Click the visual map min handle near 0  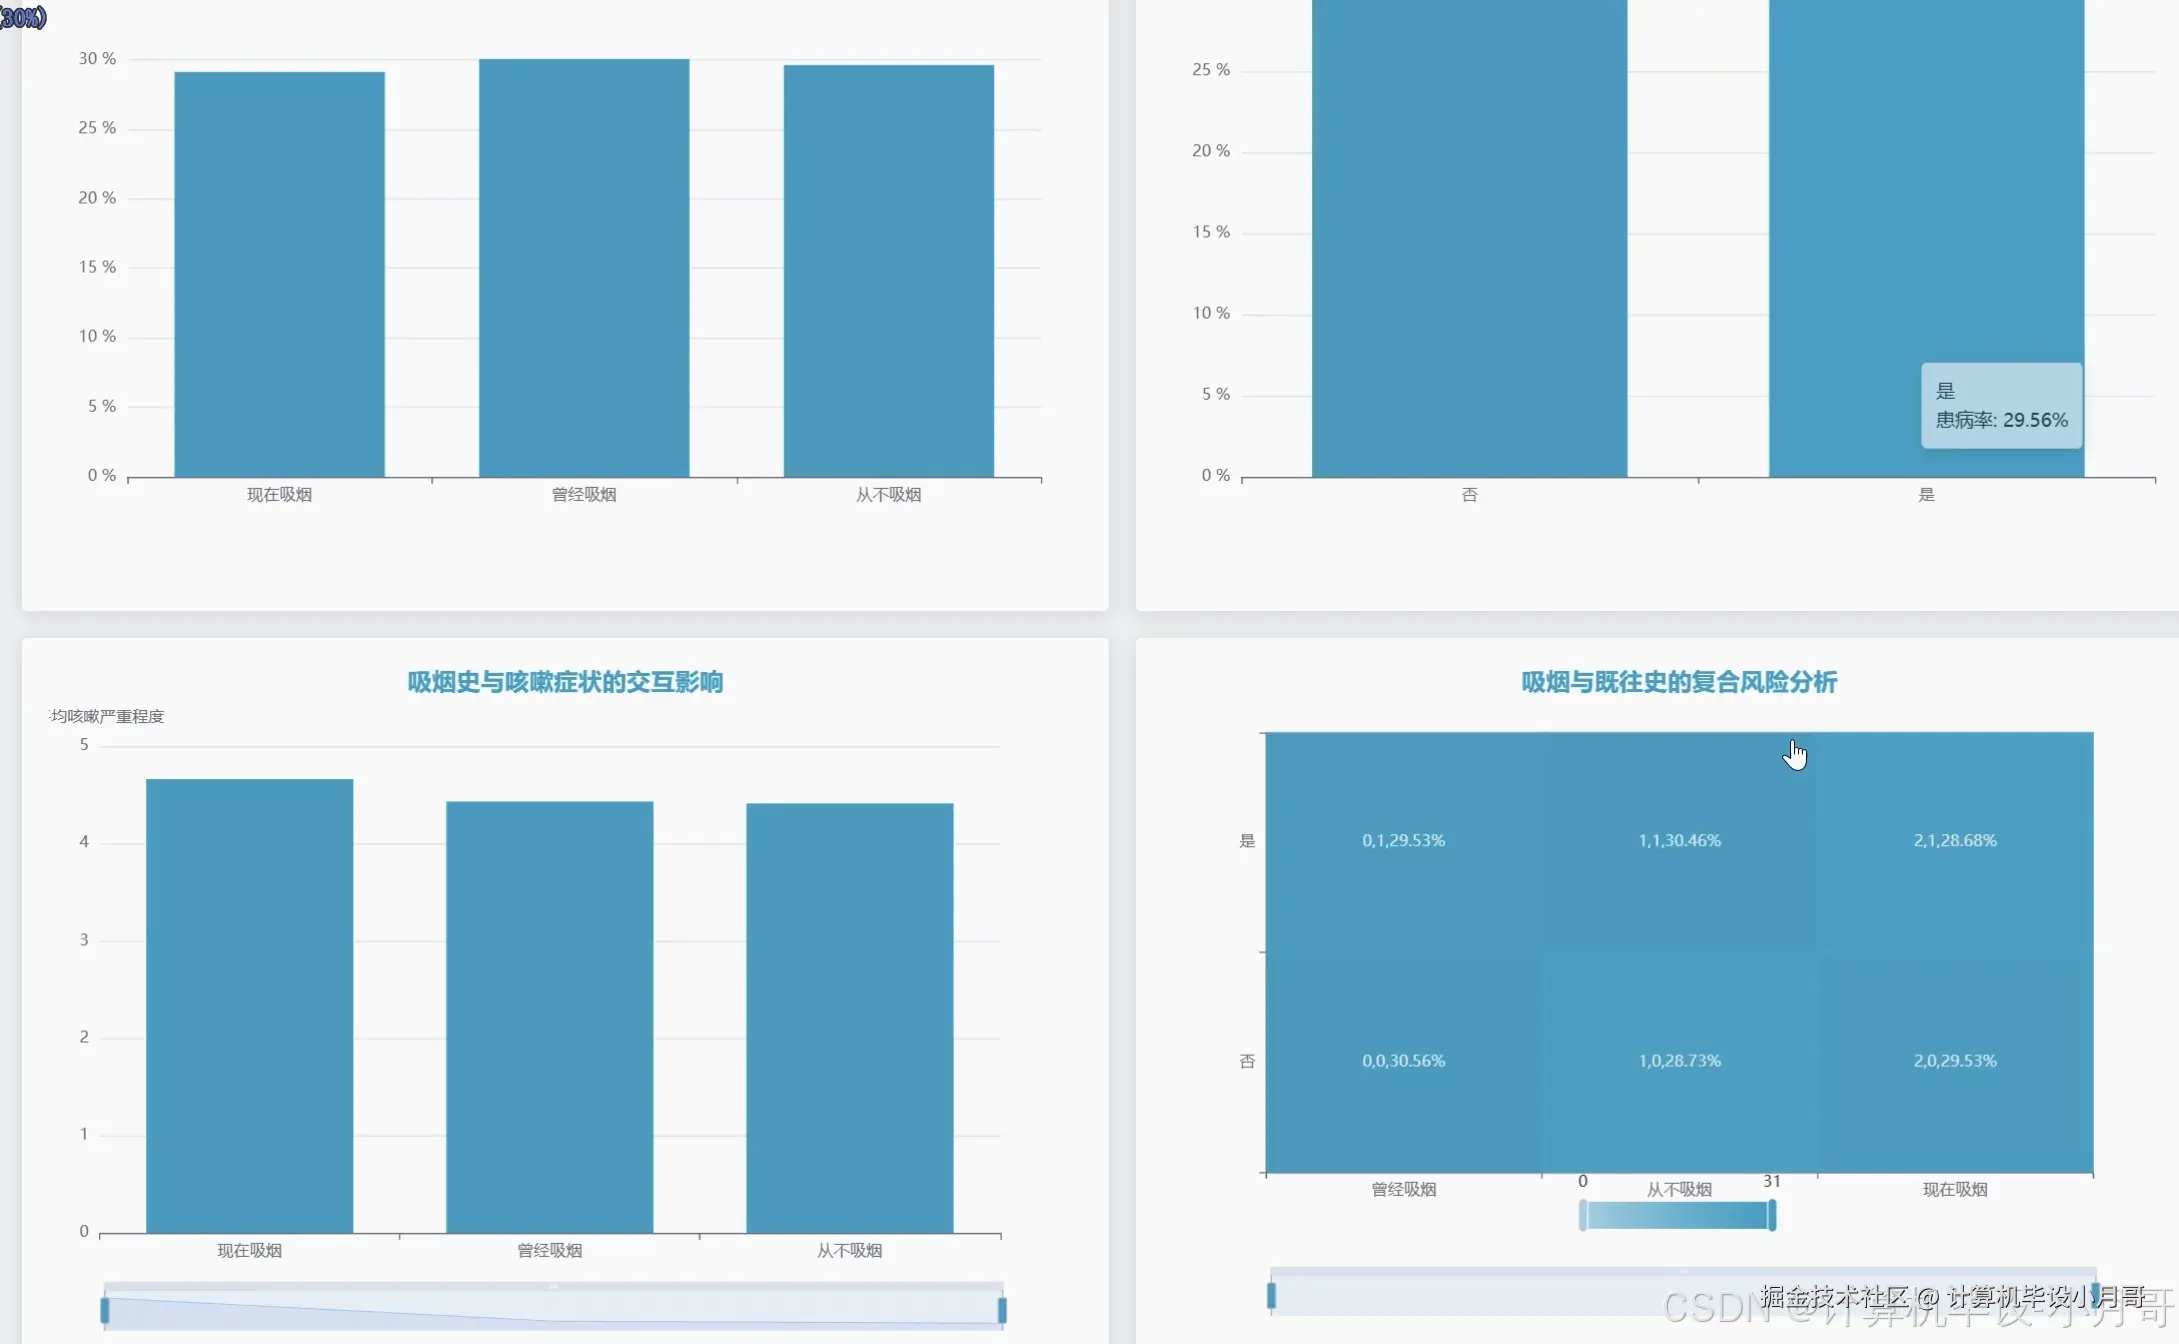(x=1583, y=1216)
